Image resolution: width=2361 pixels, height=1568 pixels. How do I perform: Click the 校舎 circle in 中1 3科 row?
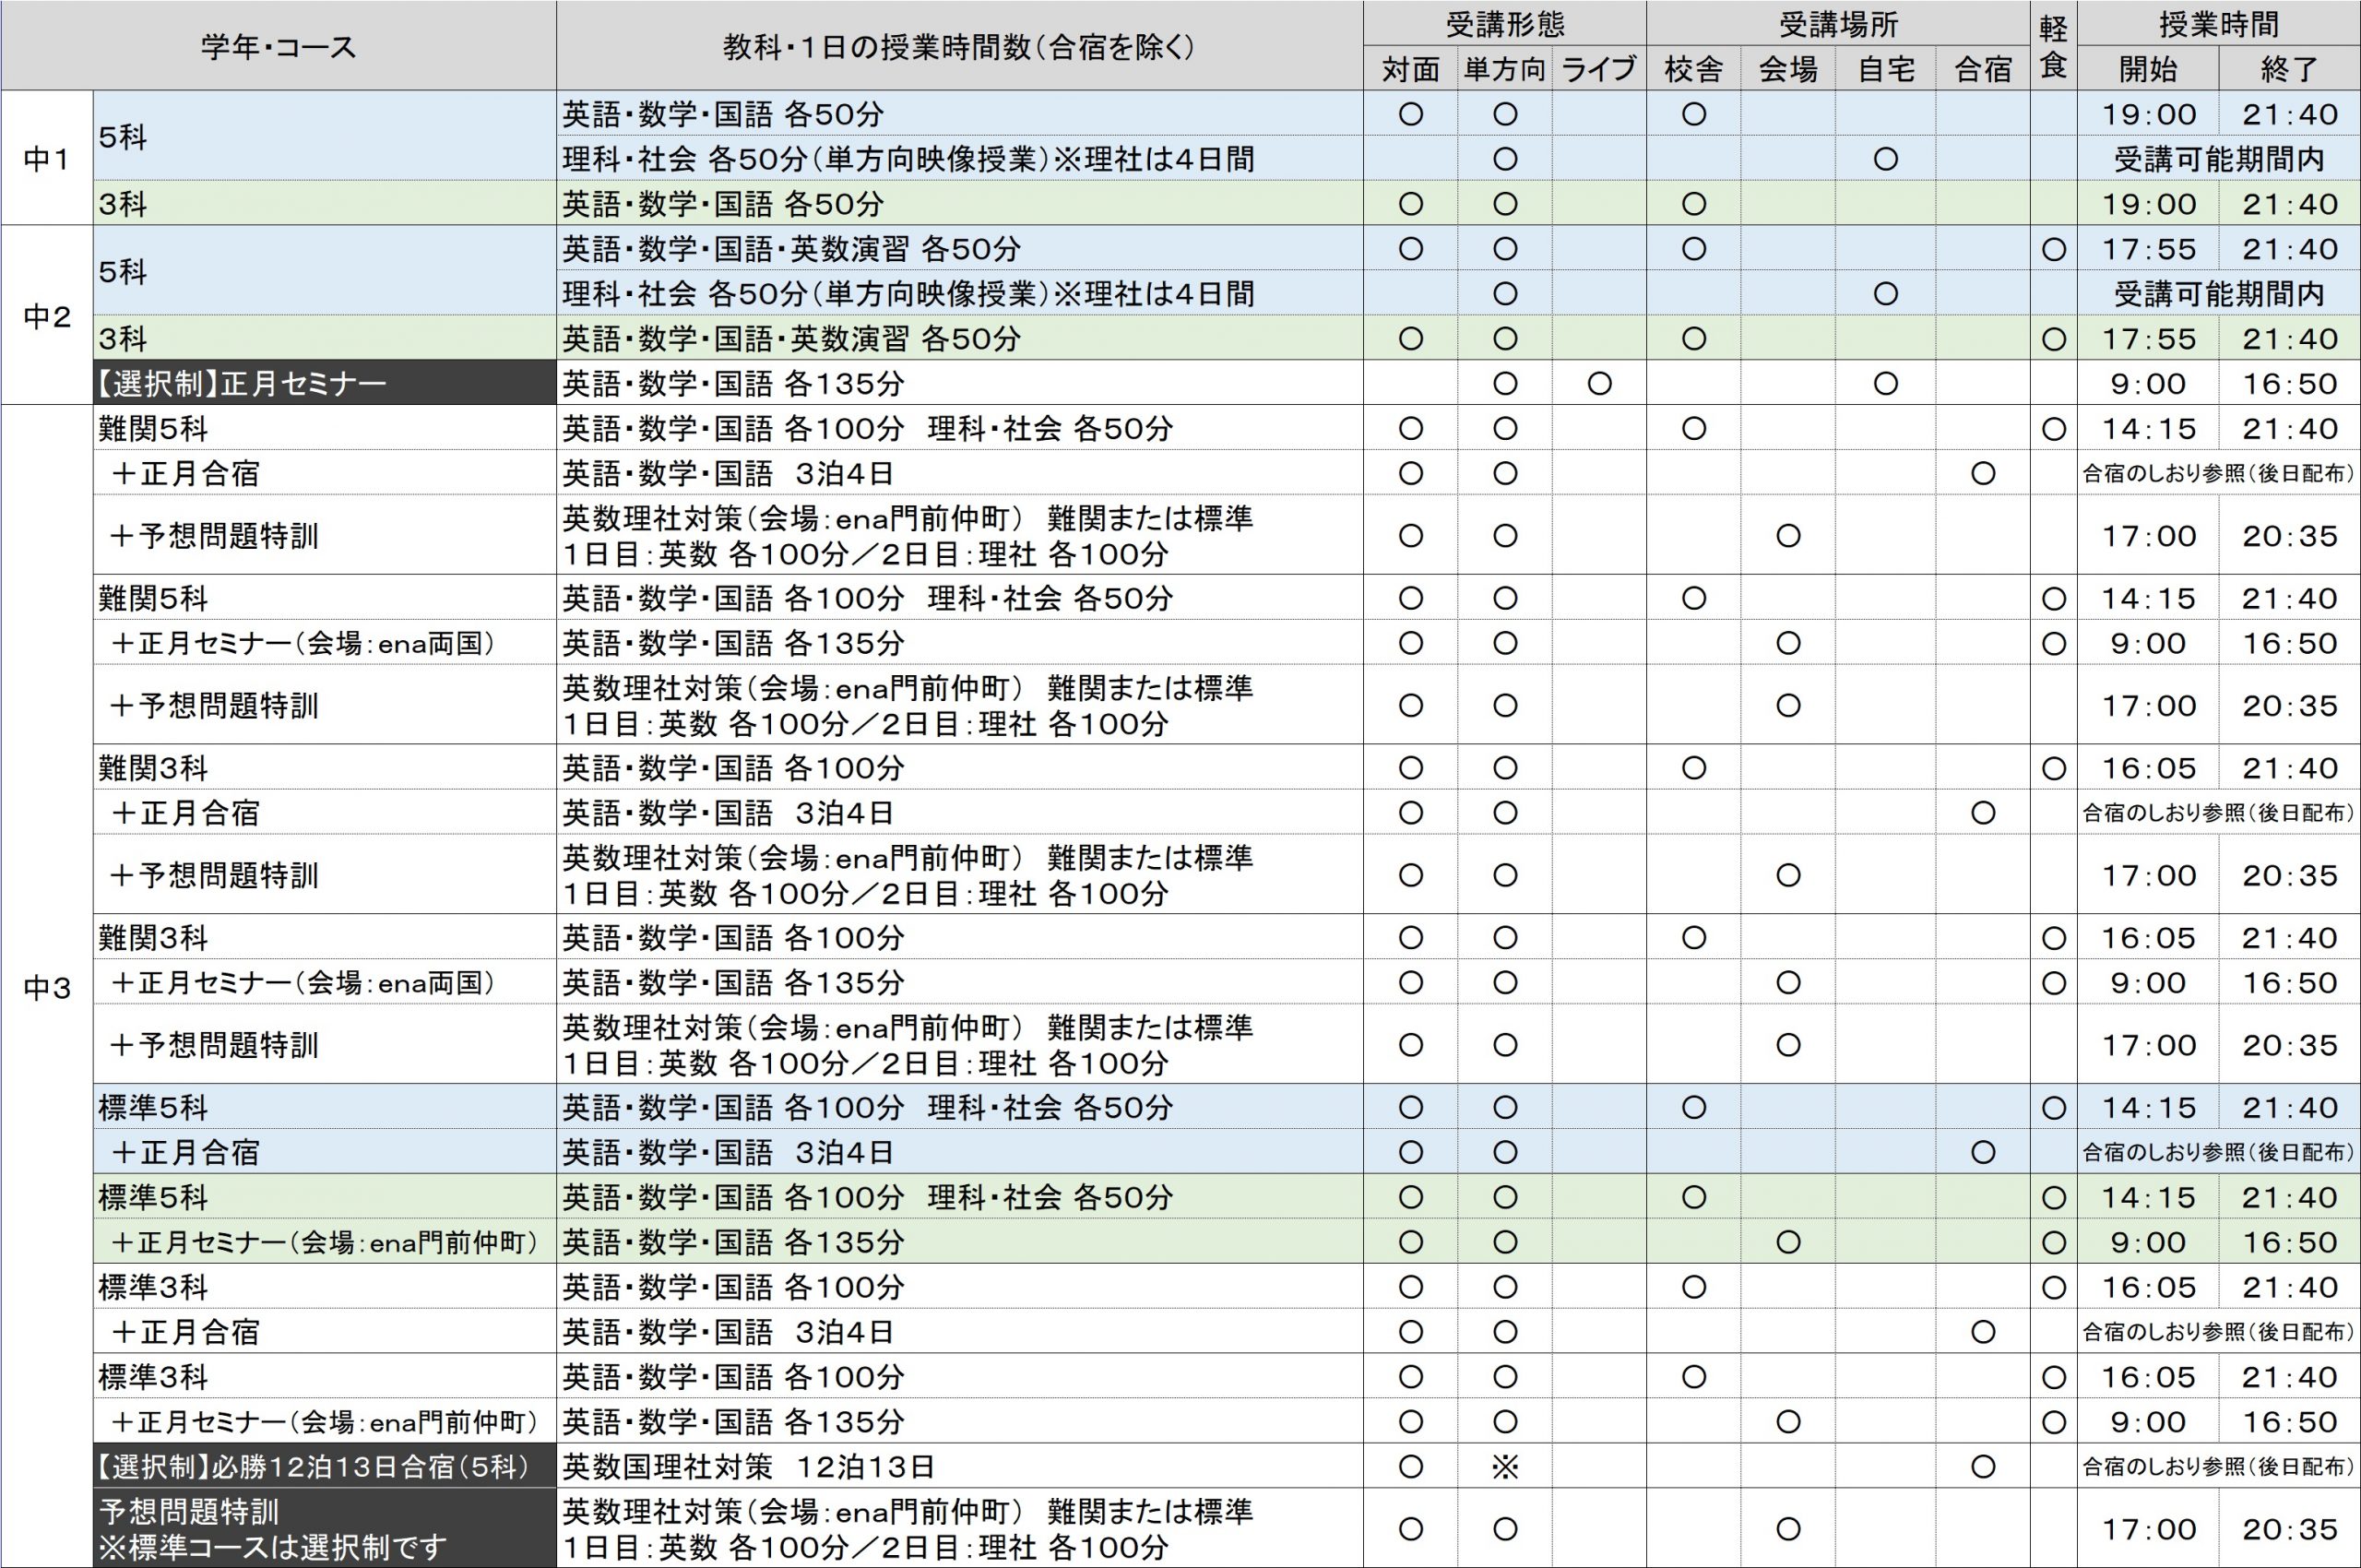pos(1693,205)
